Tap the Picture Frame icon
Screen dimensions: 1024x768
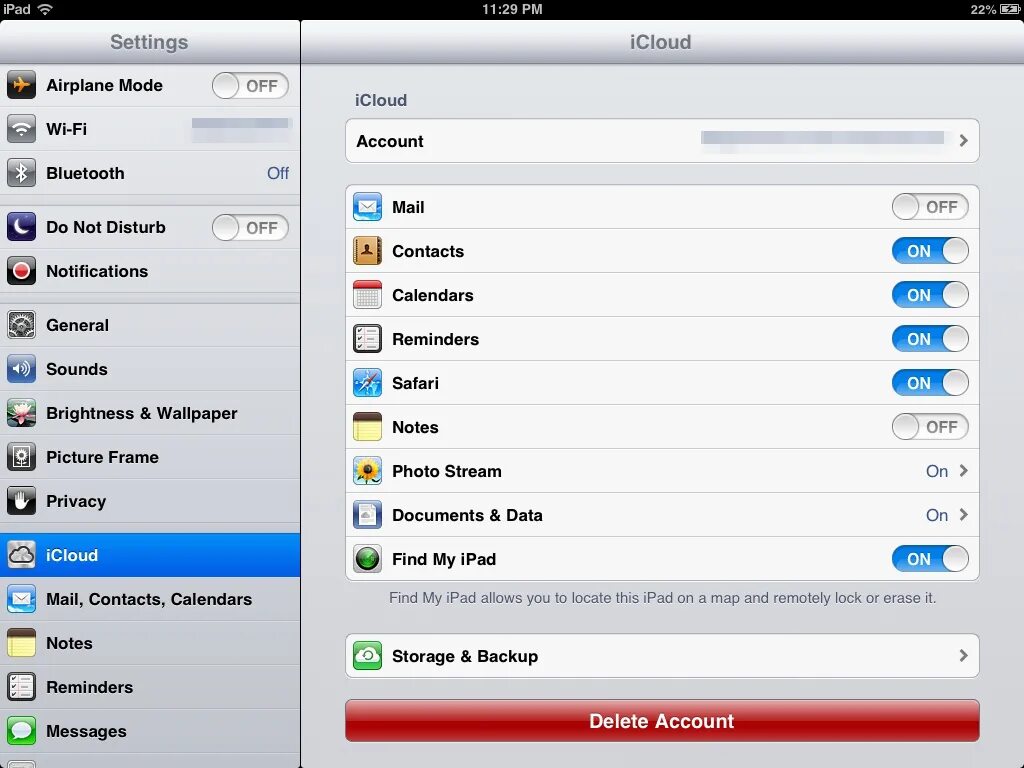pos(22,457)
